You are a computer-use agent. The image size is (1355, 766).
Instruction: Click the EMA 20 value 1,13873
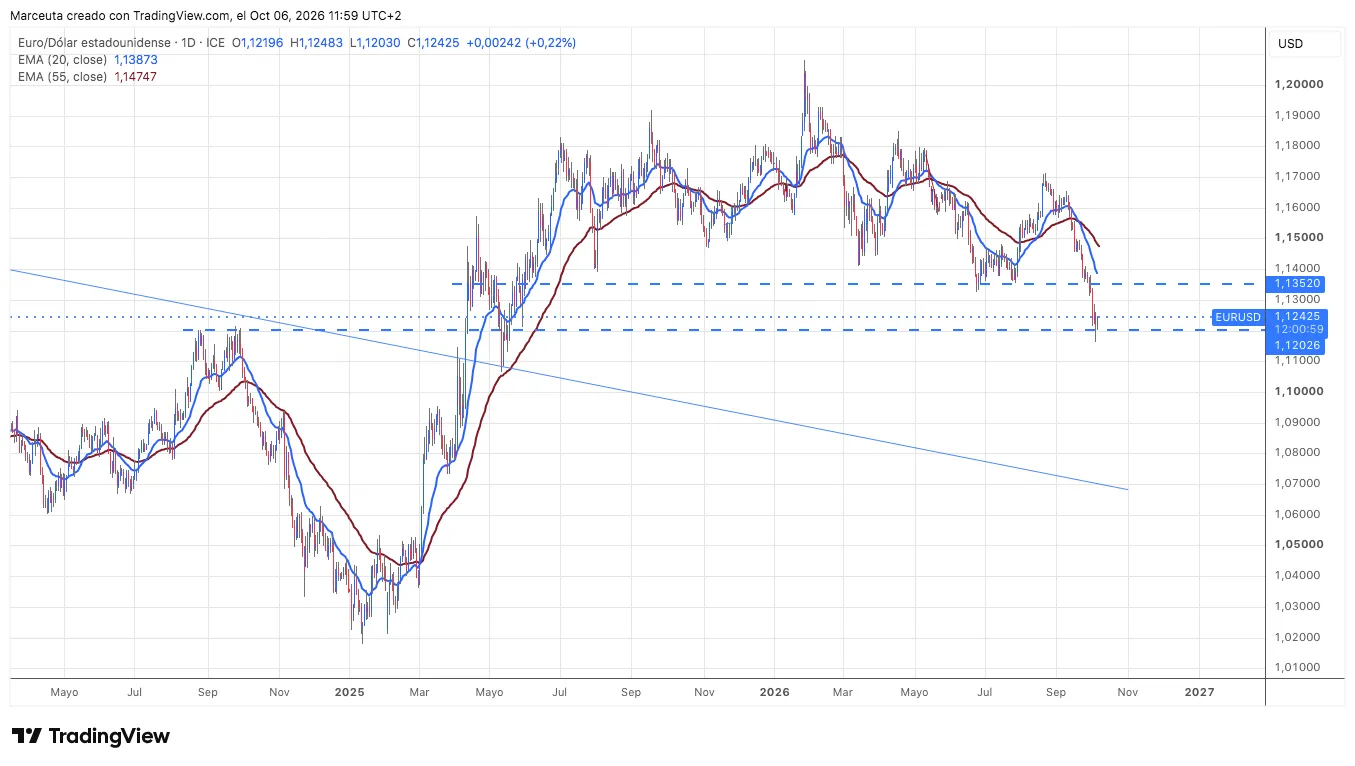coord(136,60)
